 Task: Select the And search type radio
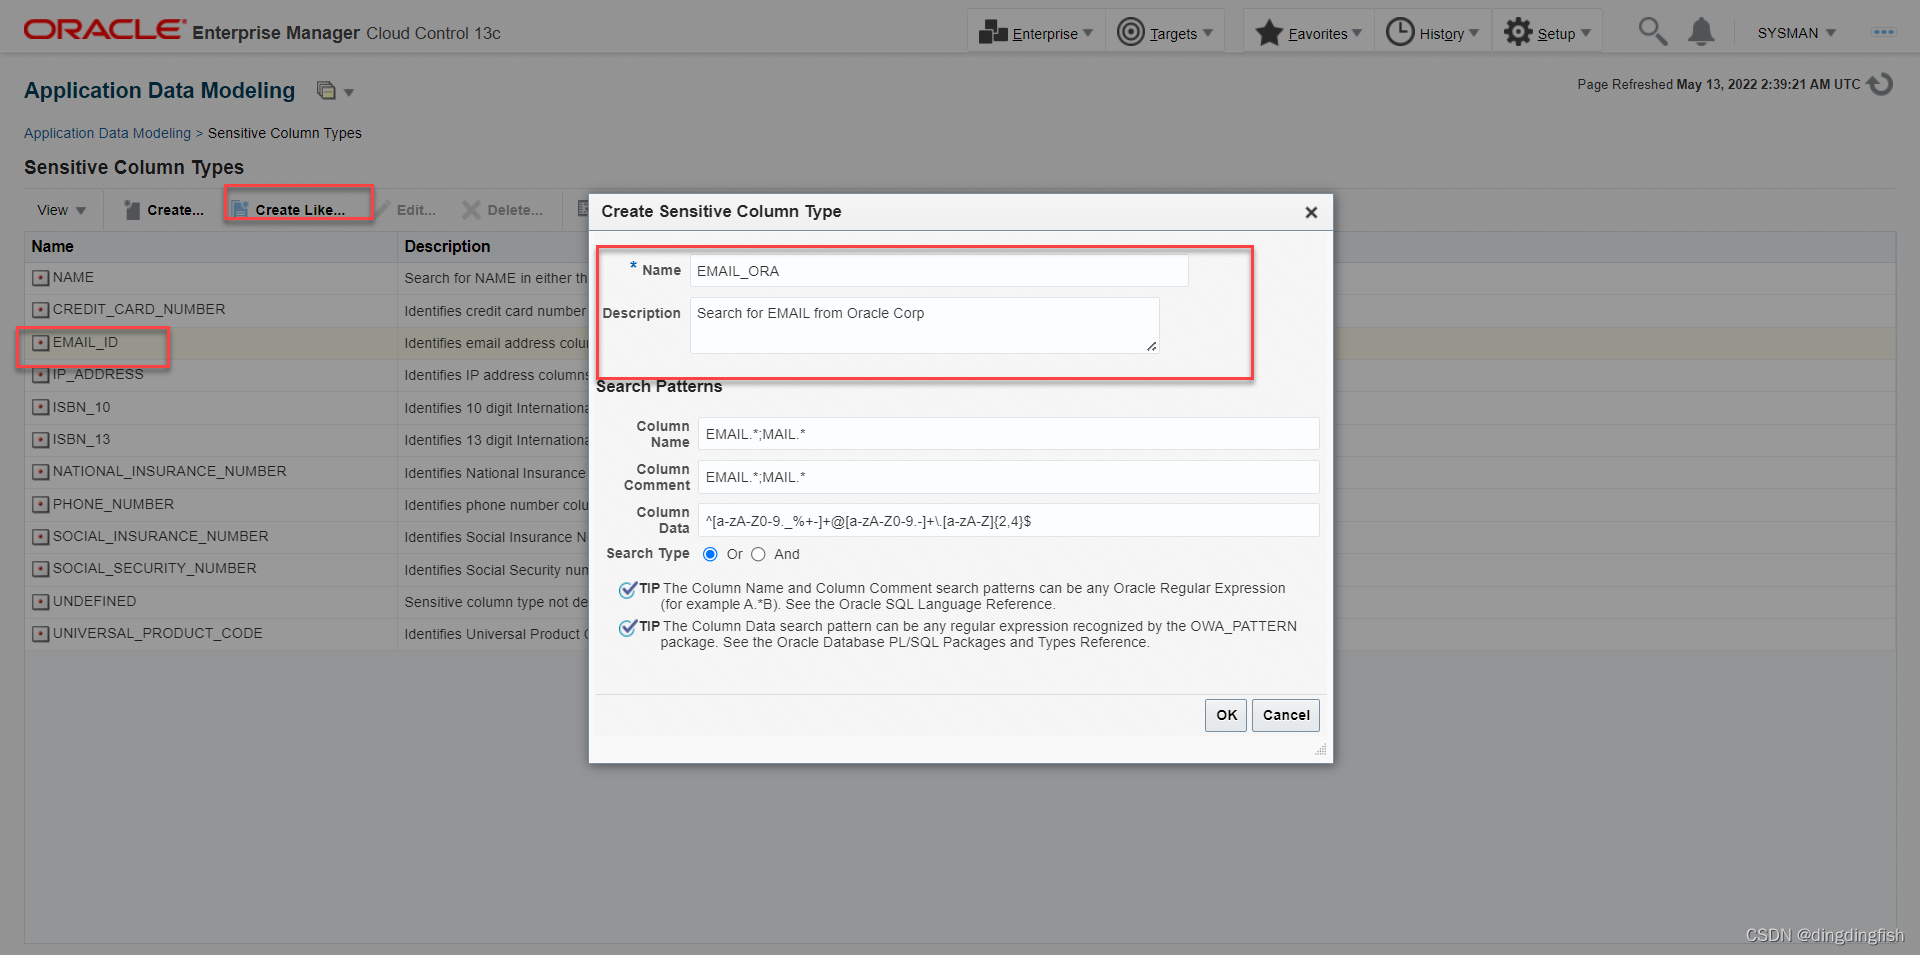[758, 554]
